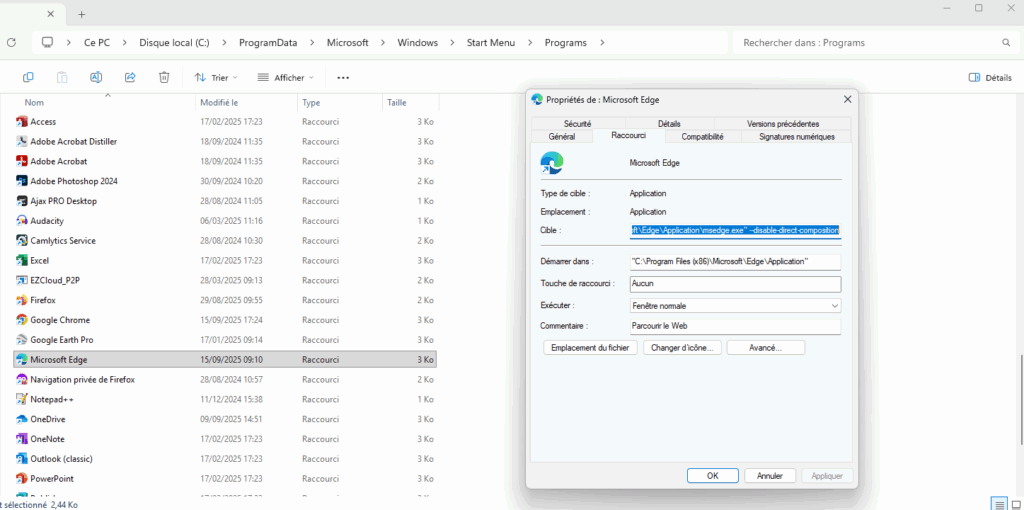Screen dimensions: 1024x510
Task: Click Disque local (C:) in the address bar
Action: pyautogui.click(x=174, y=42)
